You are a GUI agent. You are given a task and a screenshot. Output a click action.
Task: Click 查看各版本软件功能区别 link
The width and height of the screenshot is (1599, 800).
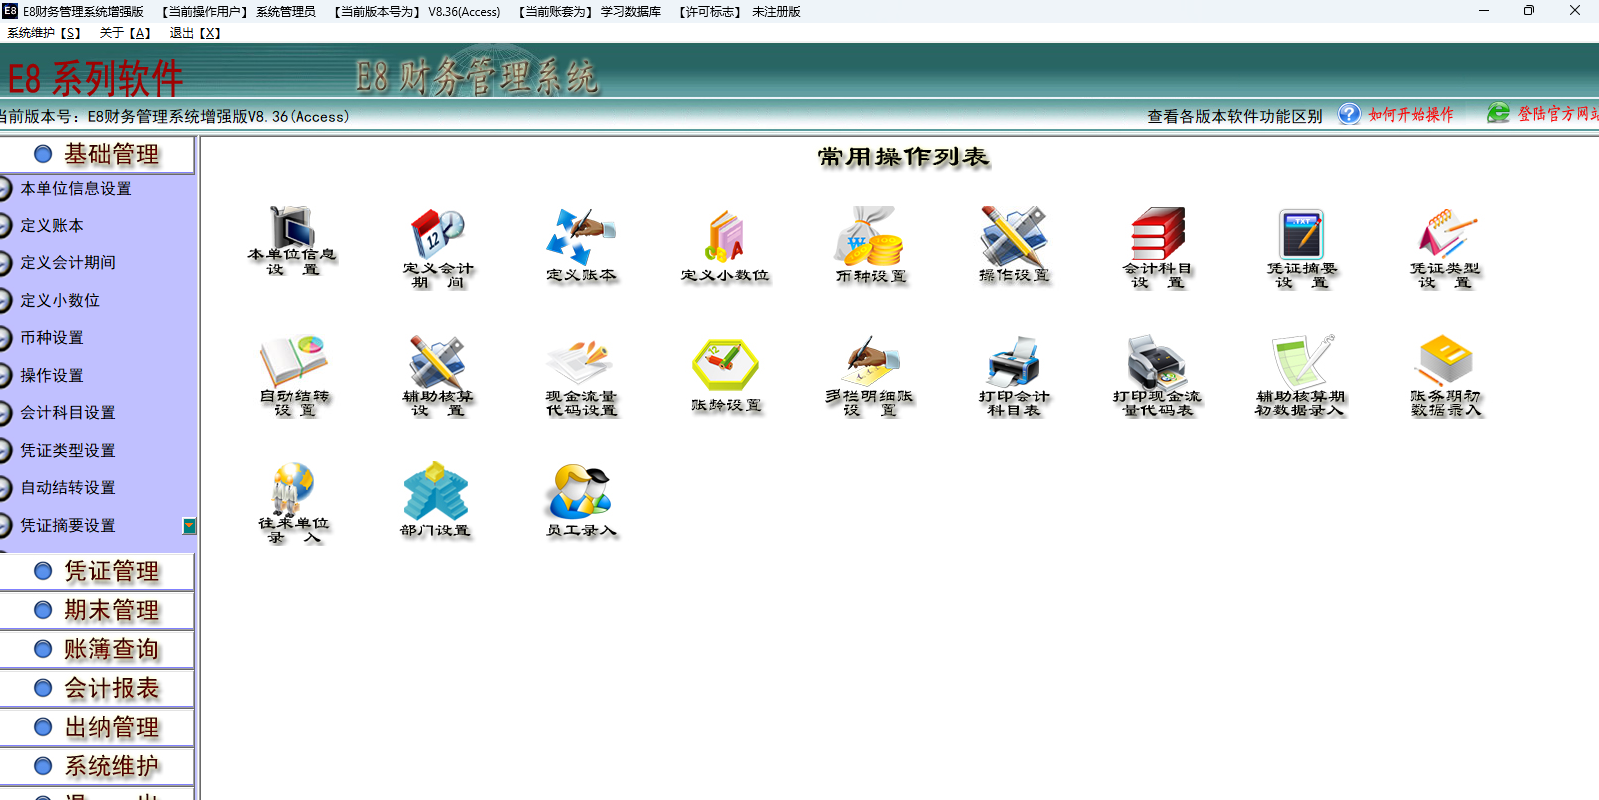[x=1234, y=116]
